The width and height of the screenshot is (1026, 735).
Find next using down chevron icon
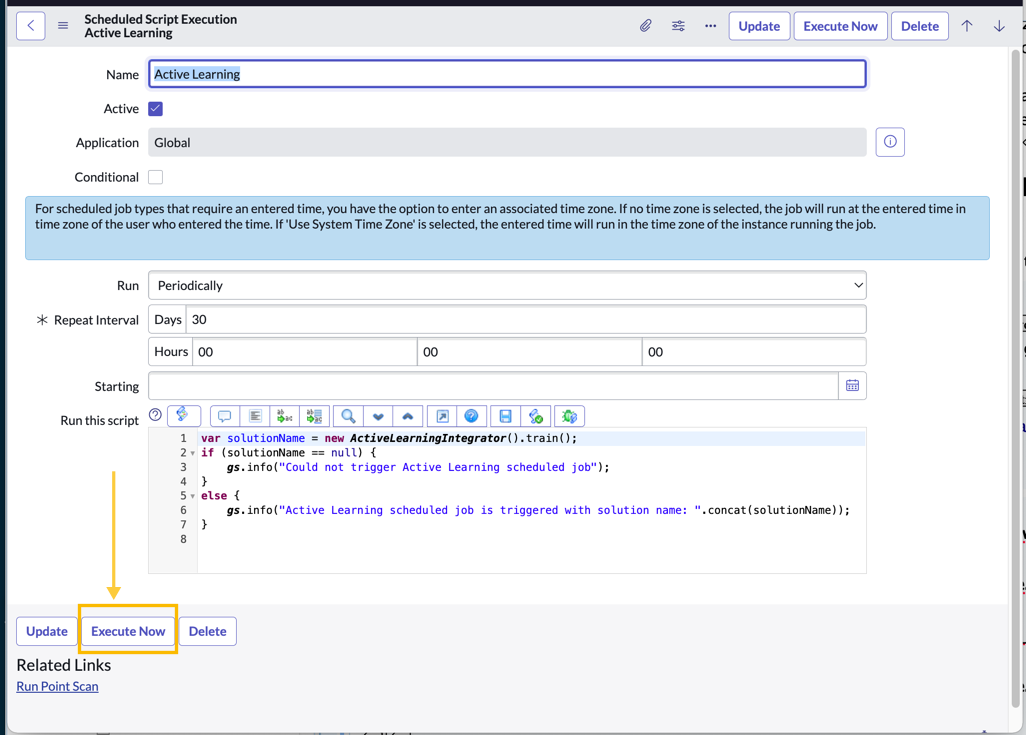pos(378,416)
